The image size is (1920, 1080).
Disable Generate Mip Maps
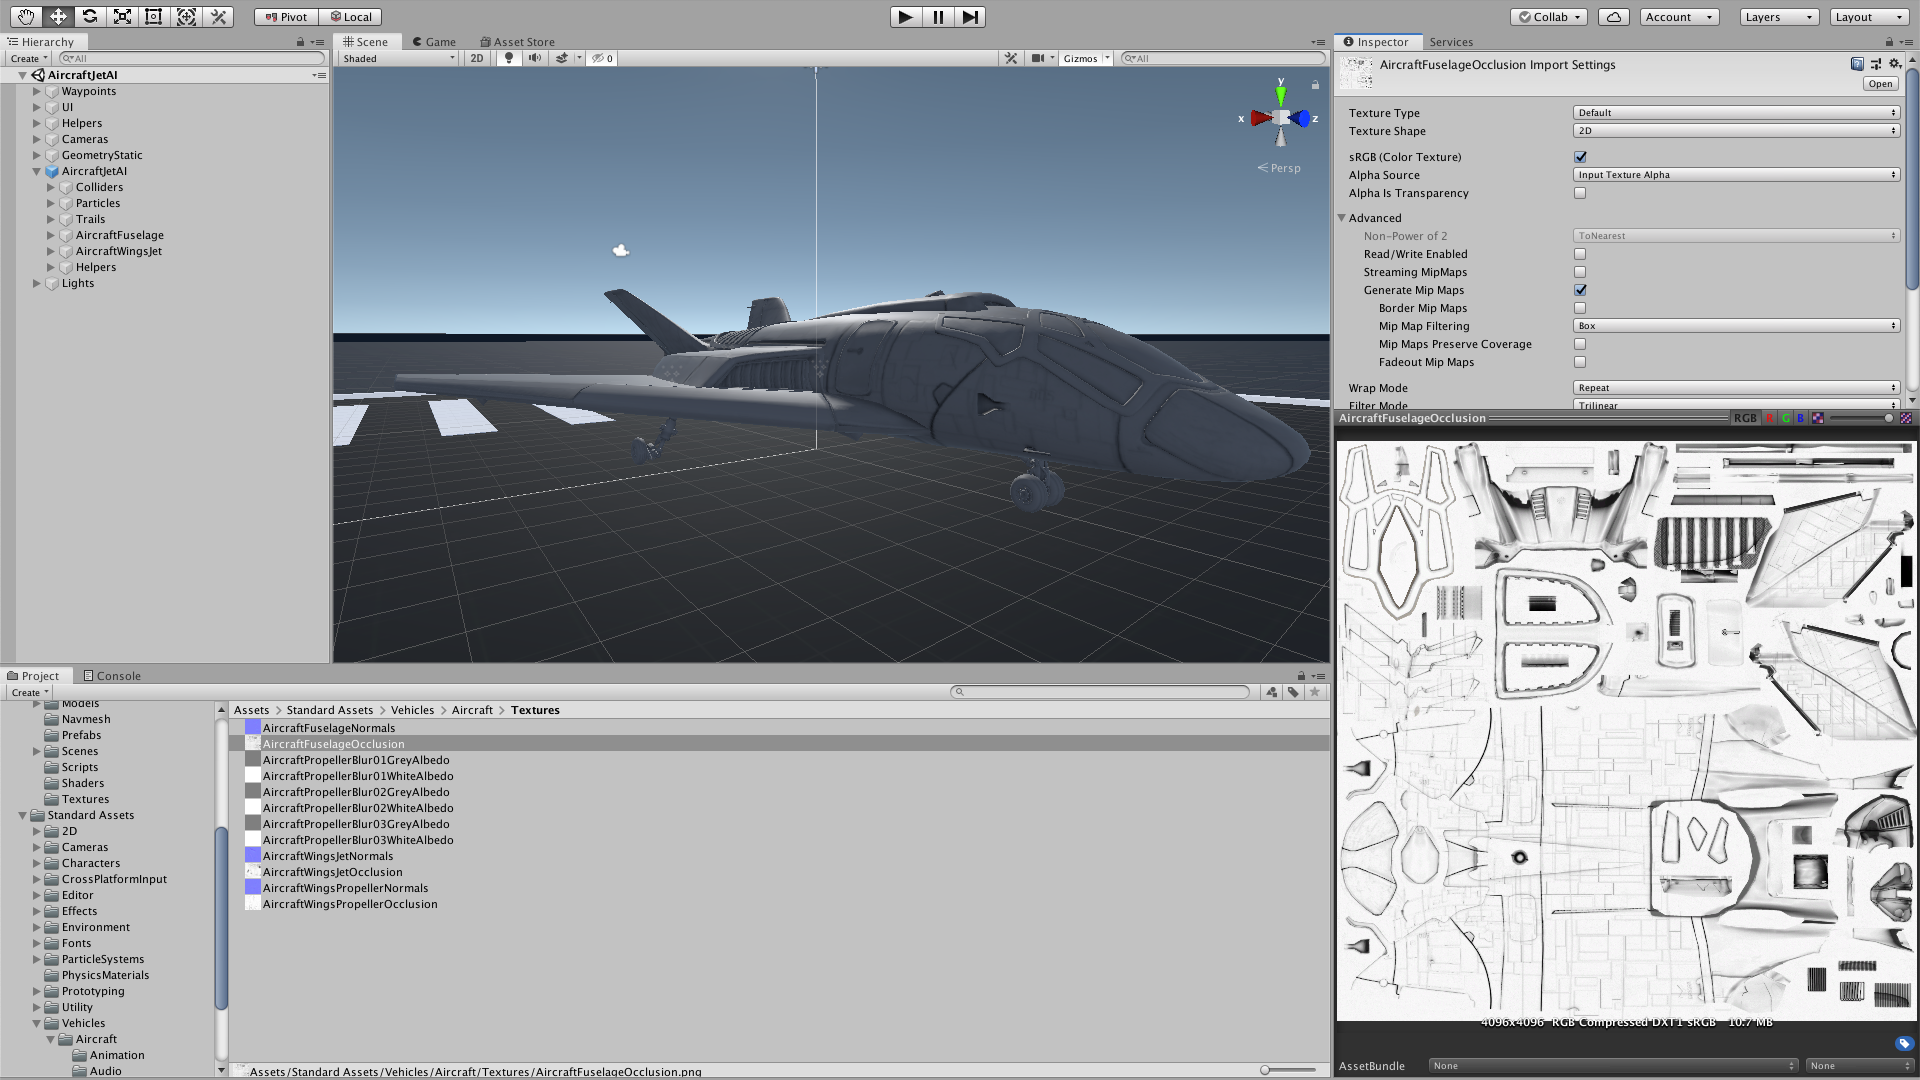1580,290
